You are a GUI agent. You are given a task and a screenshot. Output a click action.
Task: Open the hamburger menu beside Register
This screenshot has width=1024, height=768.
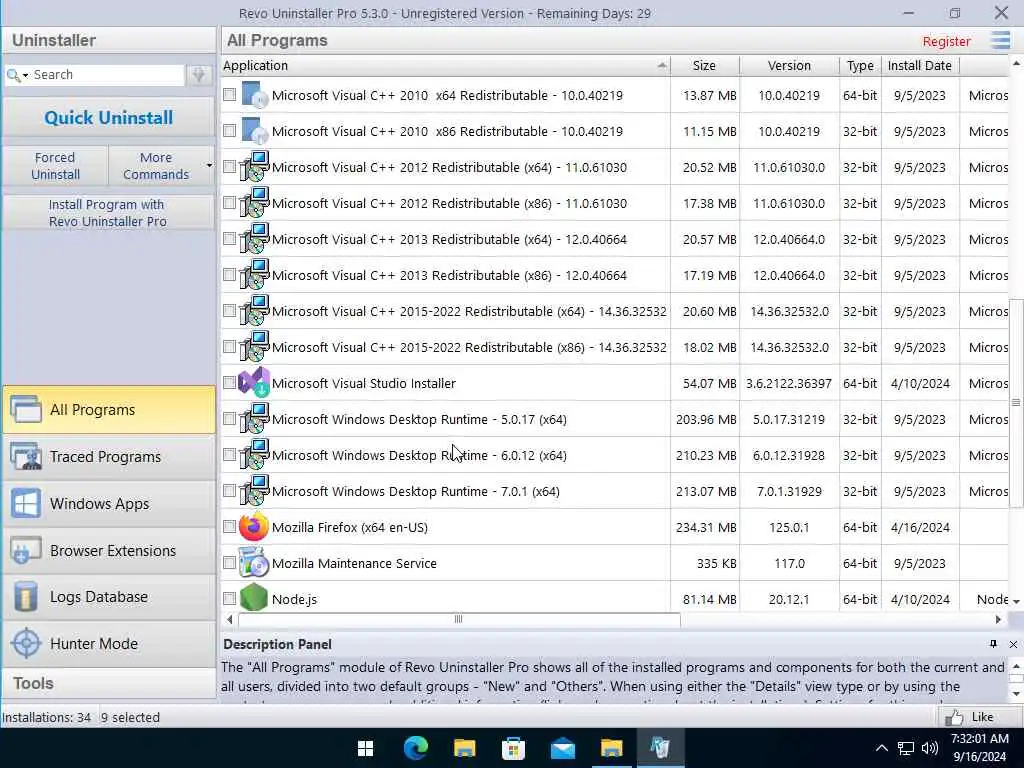[1000, 40]
